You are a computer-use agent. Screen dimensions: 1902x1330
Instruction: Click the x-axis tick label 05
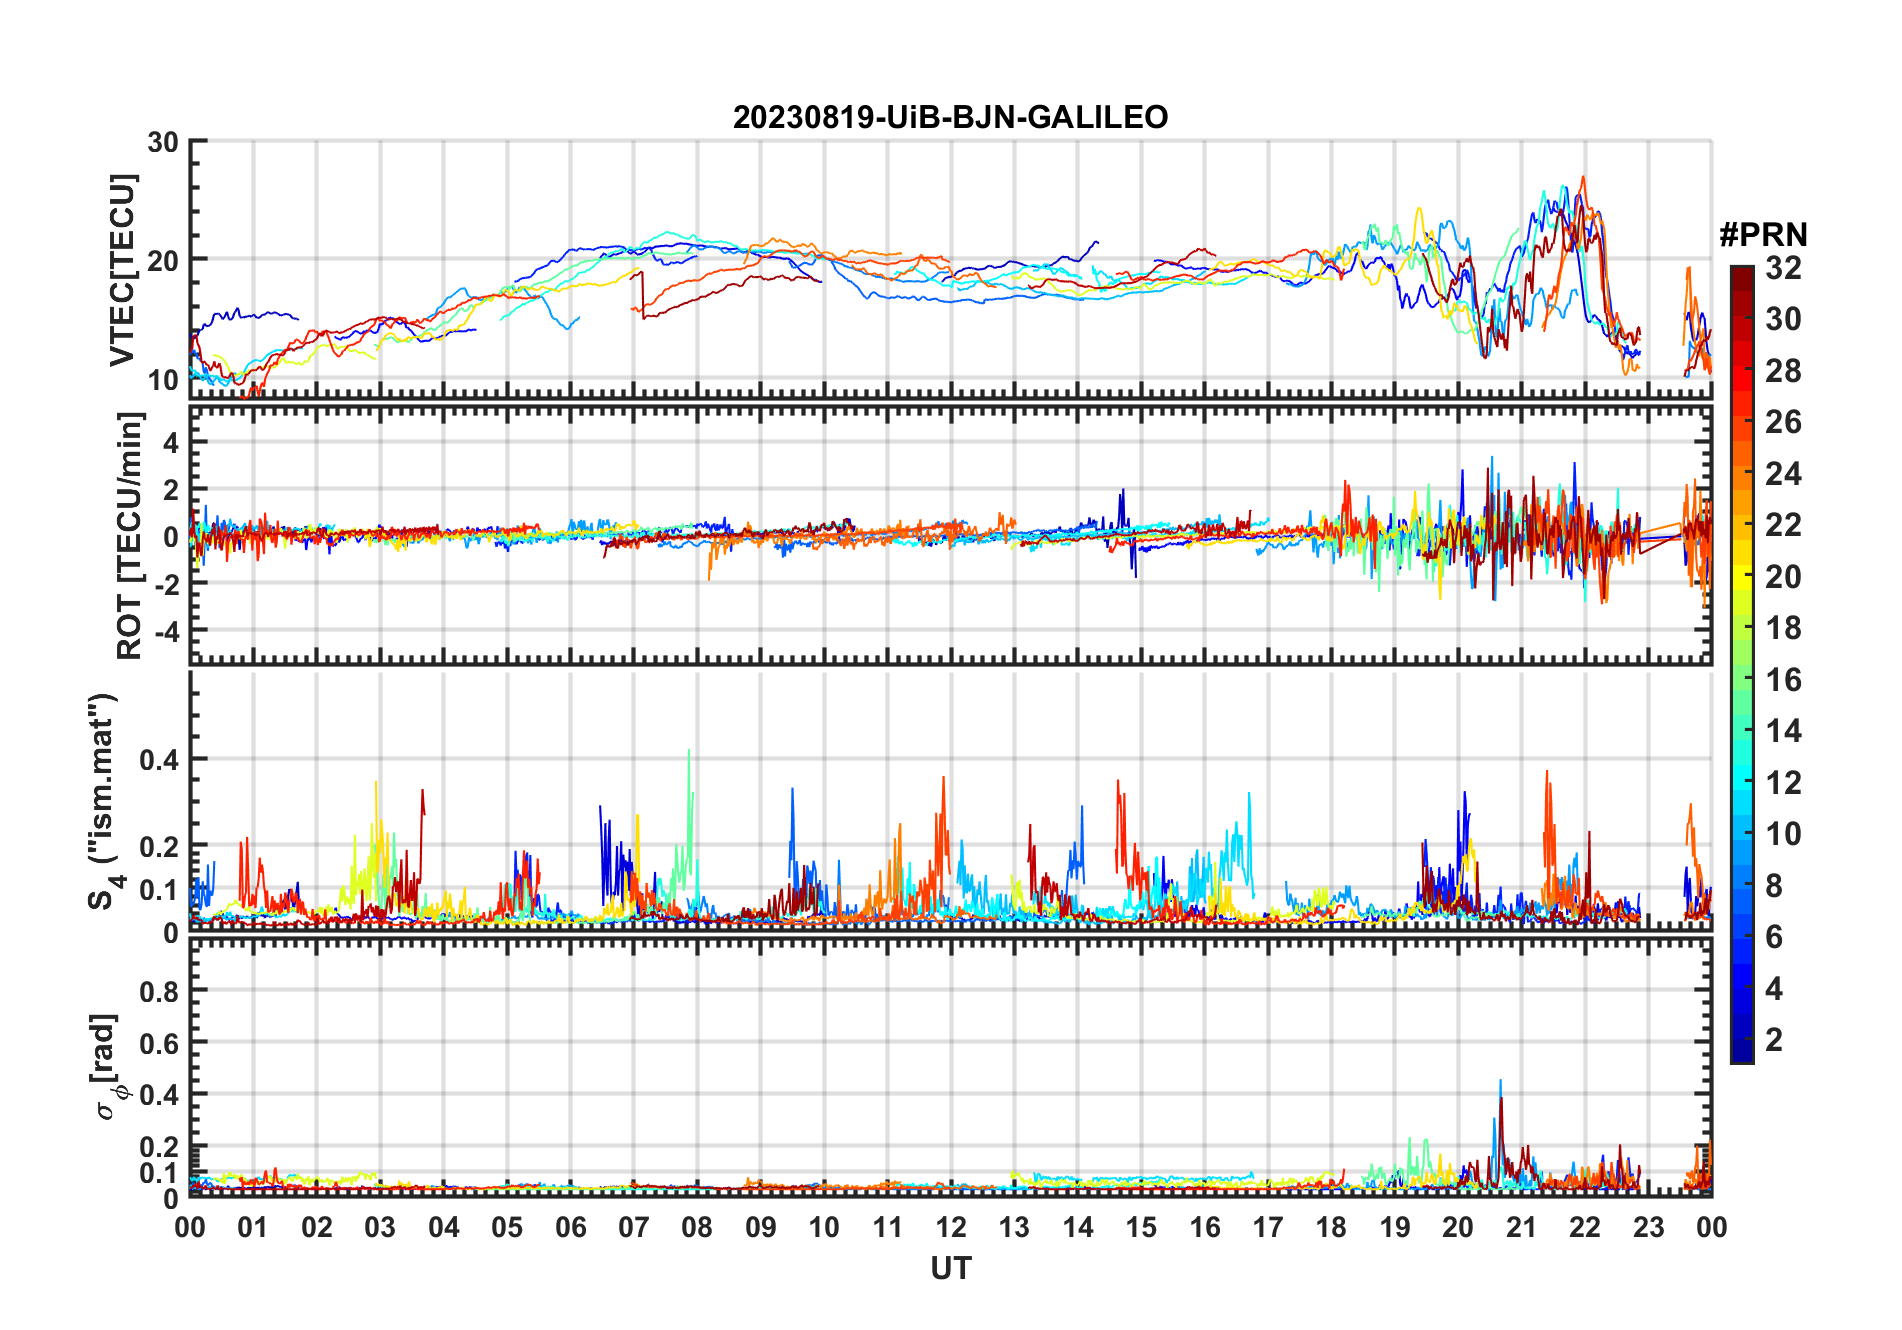507,1227
